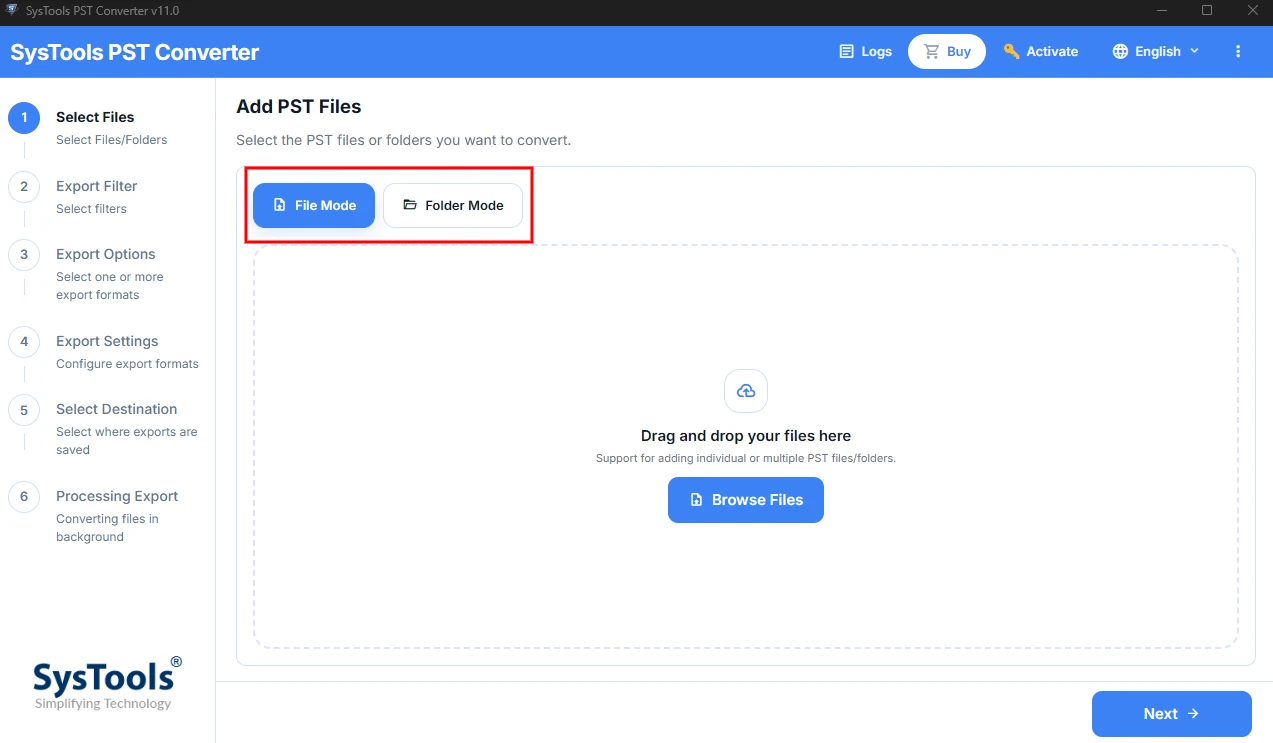Screen dimensions: 1273x743
Task: Click the SysTools logo
Action: [x=108, y=683]
